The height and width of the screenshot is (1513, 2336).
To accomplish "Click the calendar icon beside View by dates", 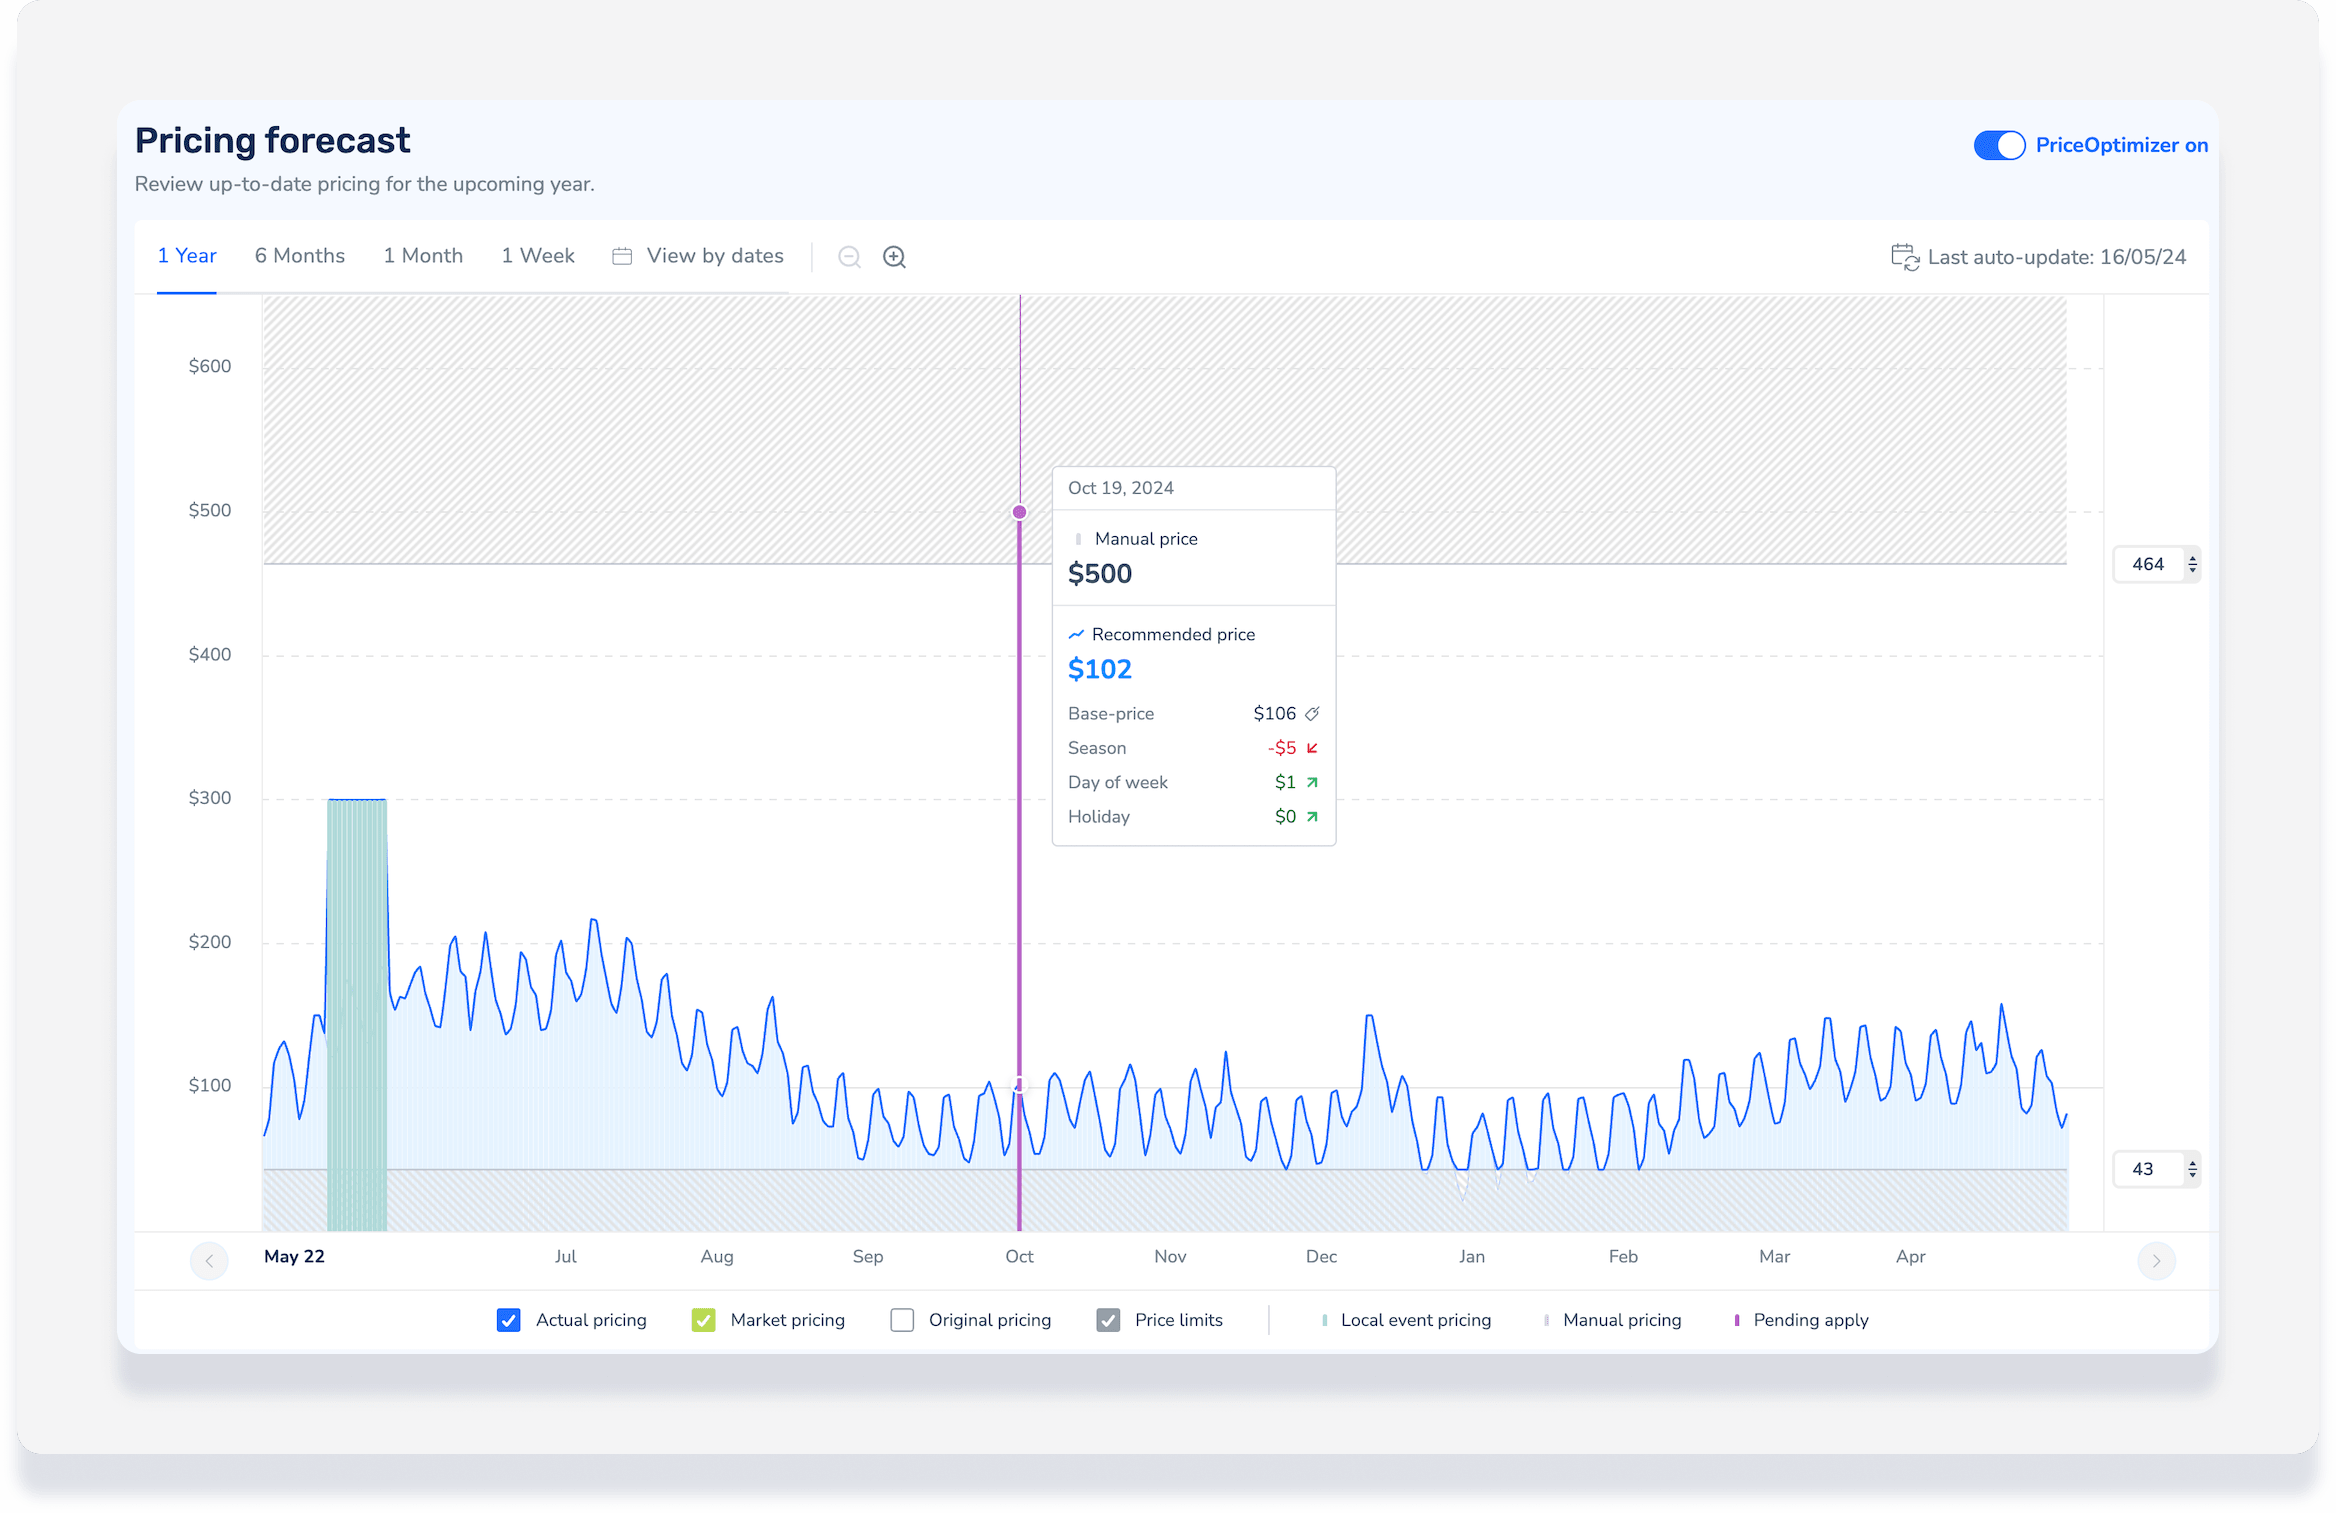I will point(622,257).
